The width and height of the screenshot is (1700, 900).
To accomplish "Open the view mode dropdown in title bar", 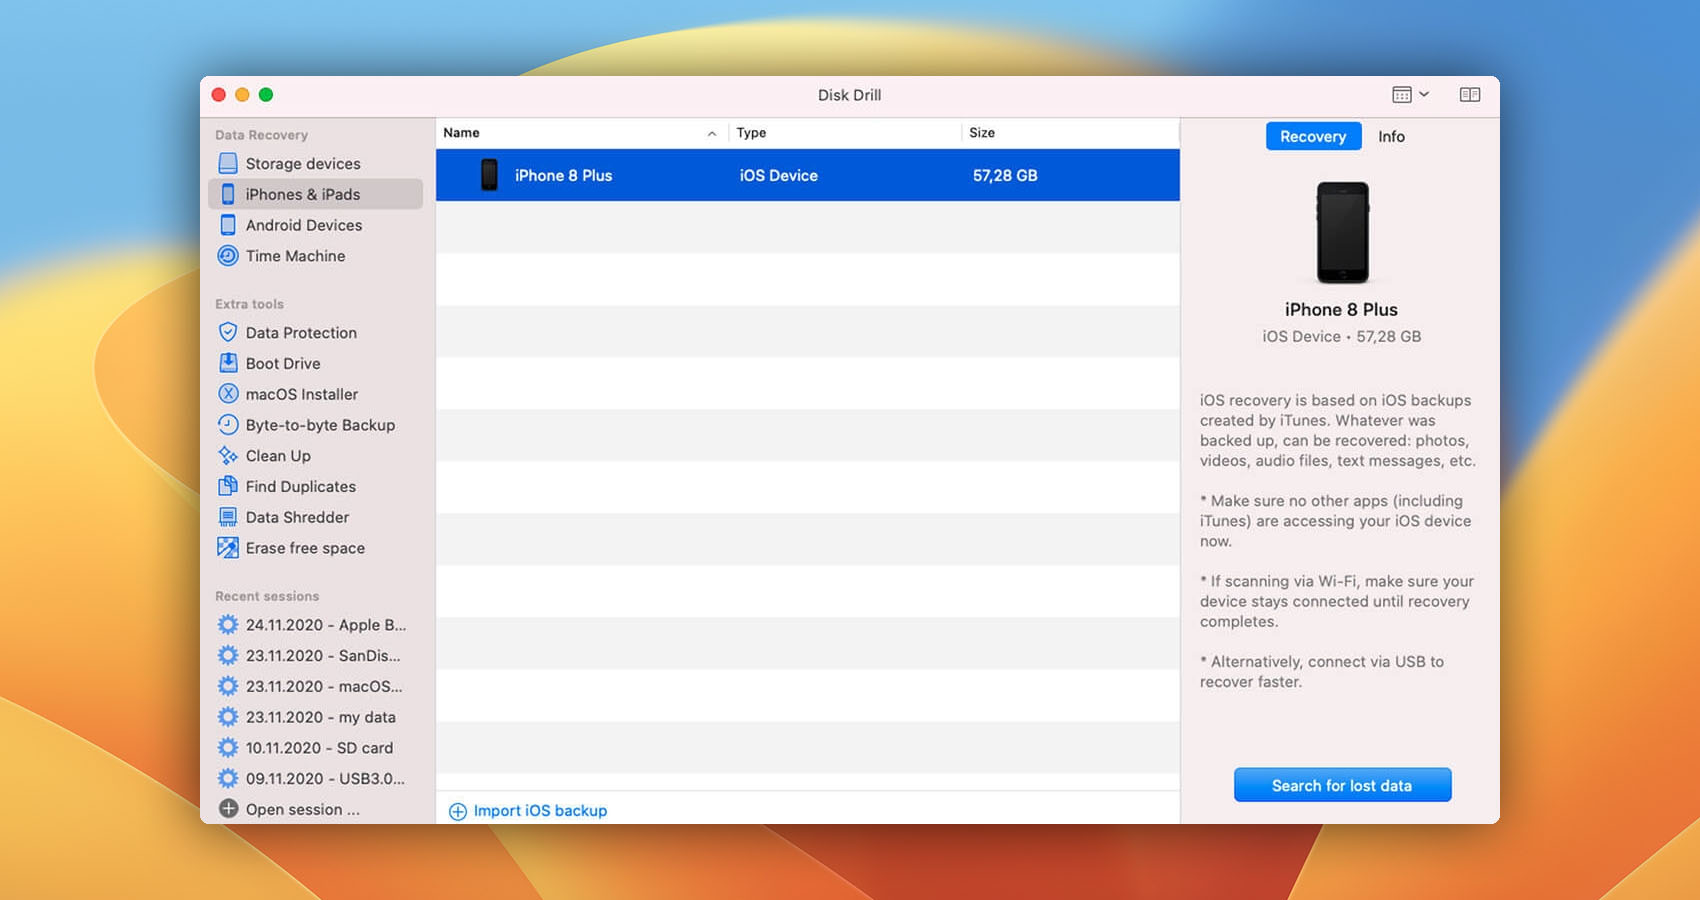I will coord(1410,94).
